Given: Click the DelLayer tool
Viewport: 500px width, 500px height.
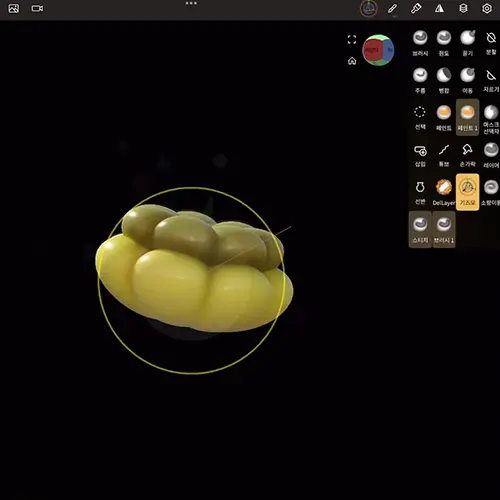Looking at the screenshot, I should [444, 192].
